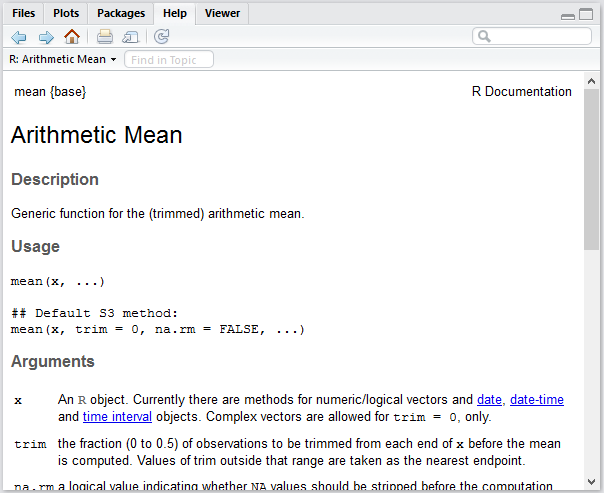Image resolution: width=604 pixels, height=493 pixels.
Task: Click the 'x' argument name
Action: 18,401
